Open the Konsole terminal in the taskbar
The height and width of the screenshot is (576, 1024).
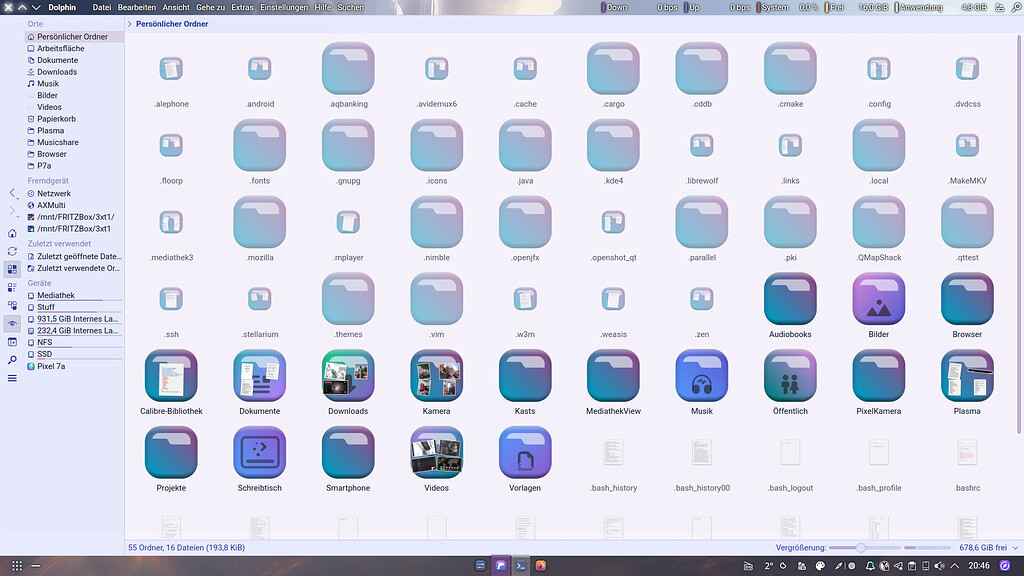tap(520, 565)
